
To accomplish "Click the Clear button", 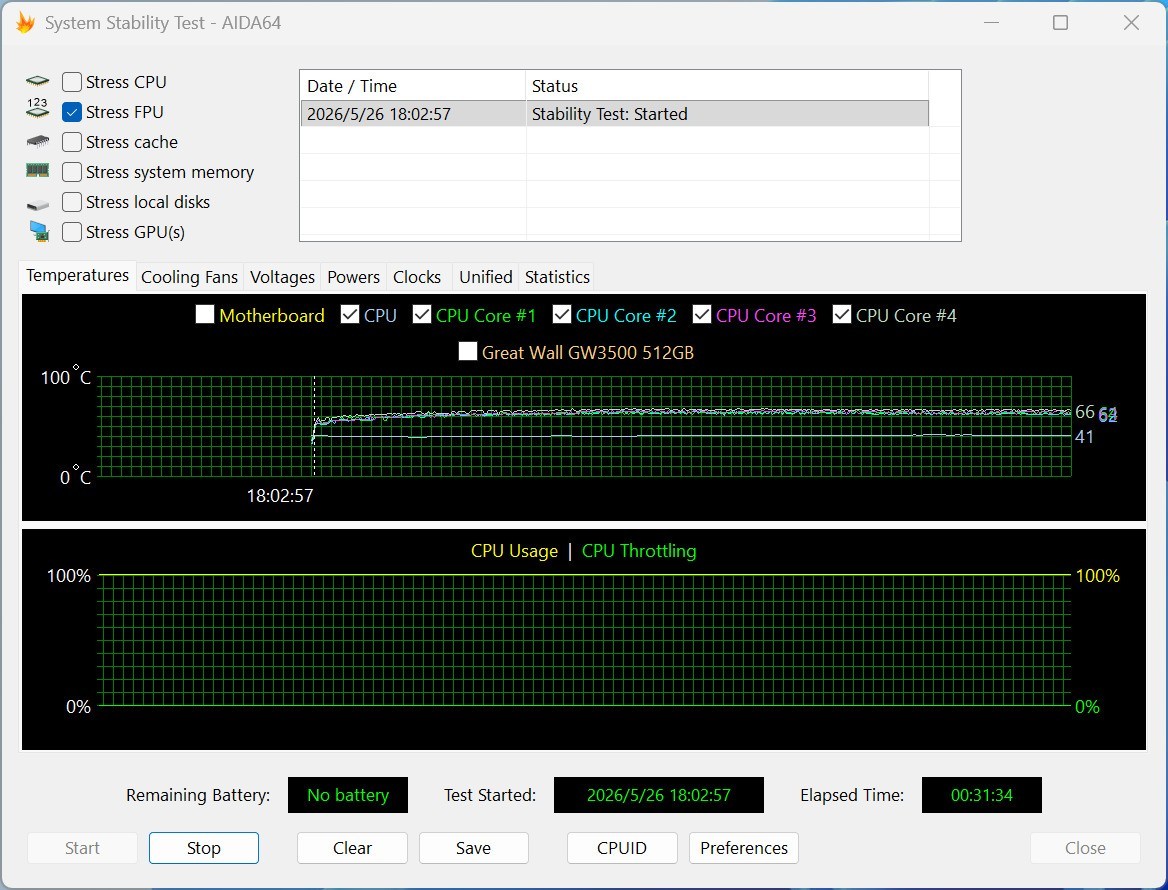I will (352, 848).
